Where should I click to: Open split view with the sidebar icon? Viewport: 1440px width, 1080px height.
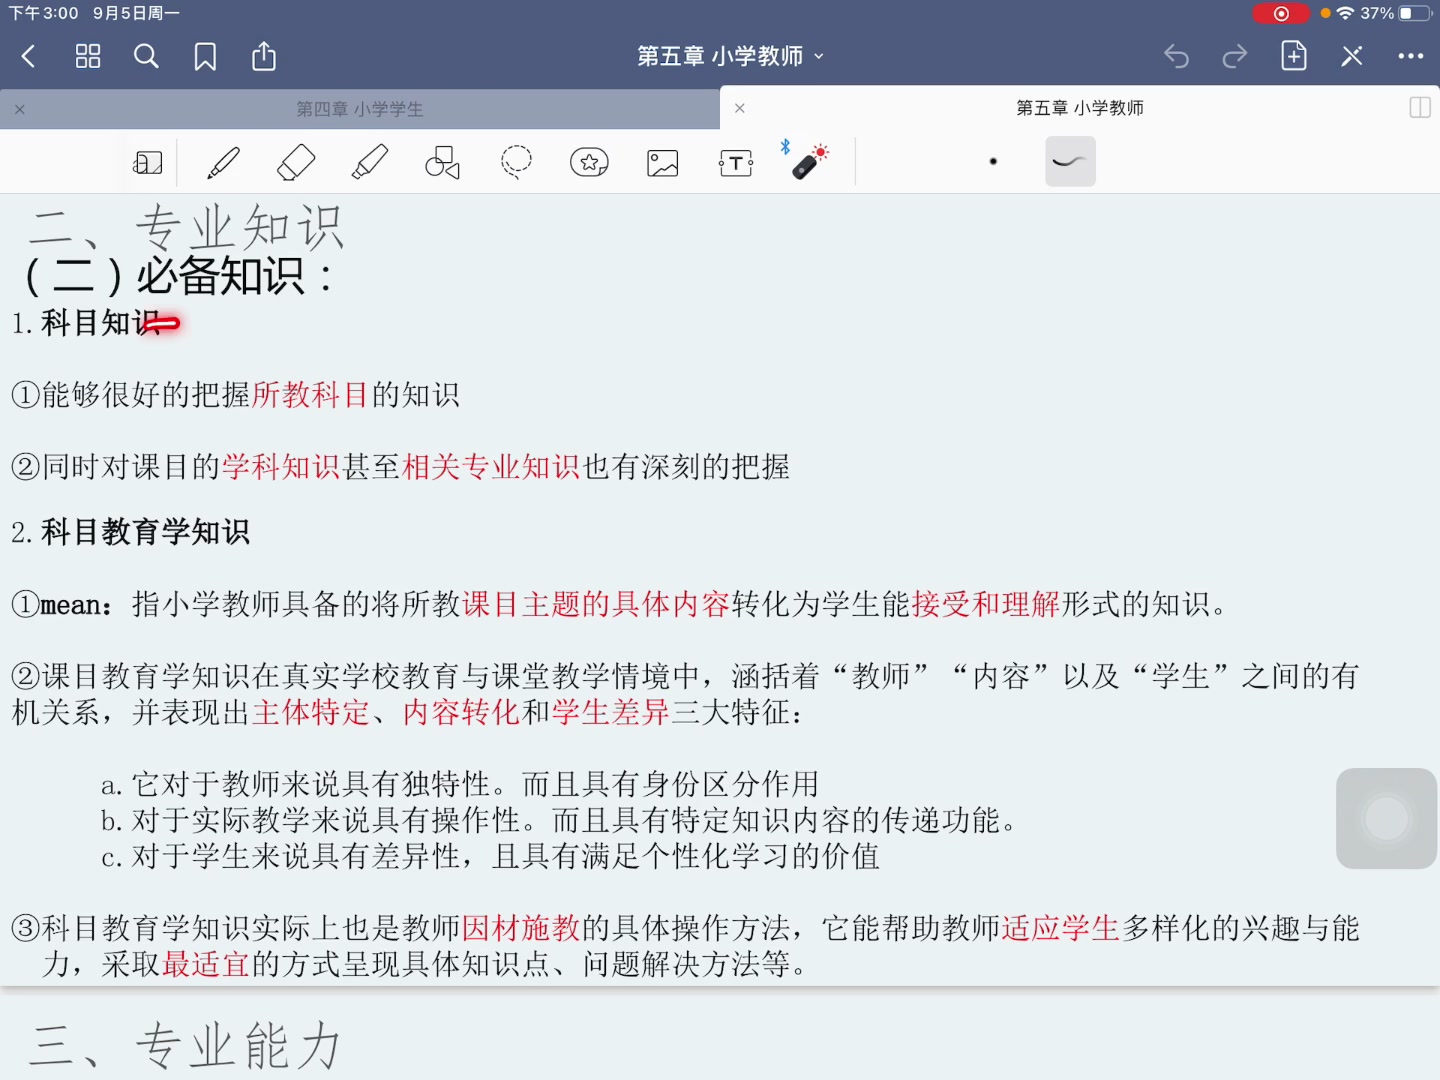pos(1420,108)
